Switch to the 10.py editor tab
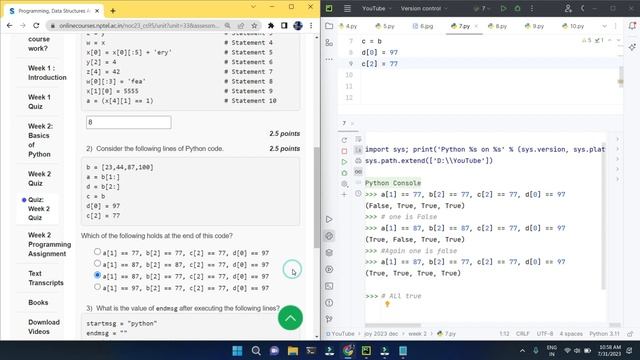The height and width of the screenshot is (360, 640). (573, 26)
